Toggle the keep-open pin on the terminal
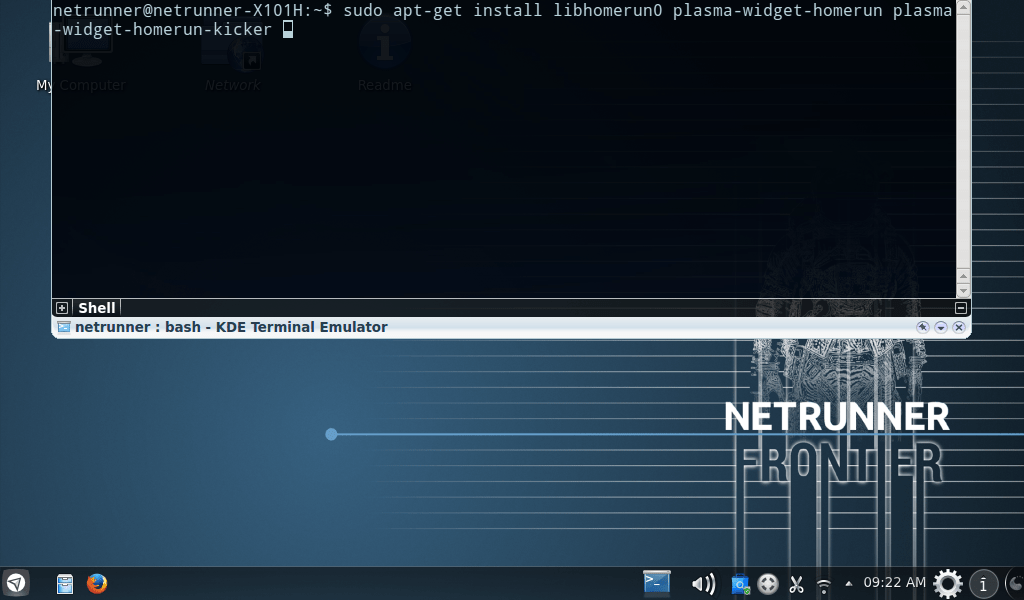Viewport: 1024px width, 600px height. pos(922,327)
